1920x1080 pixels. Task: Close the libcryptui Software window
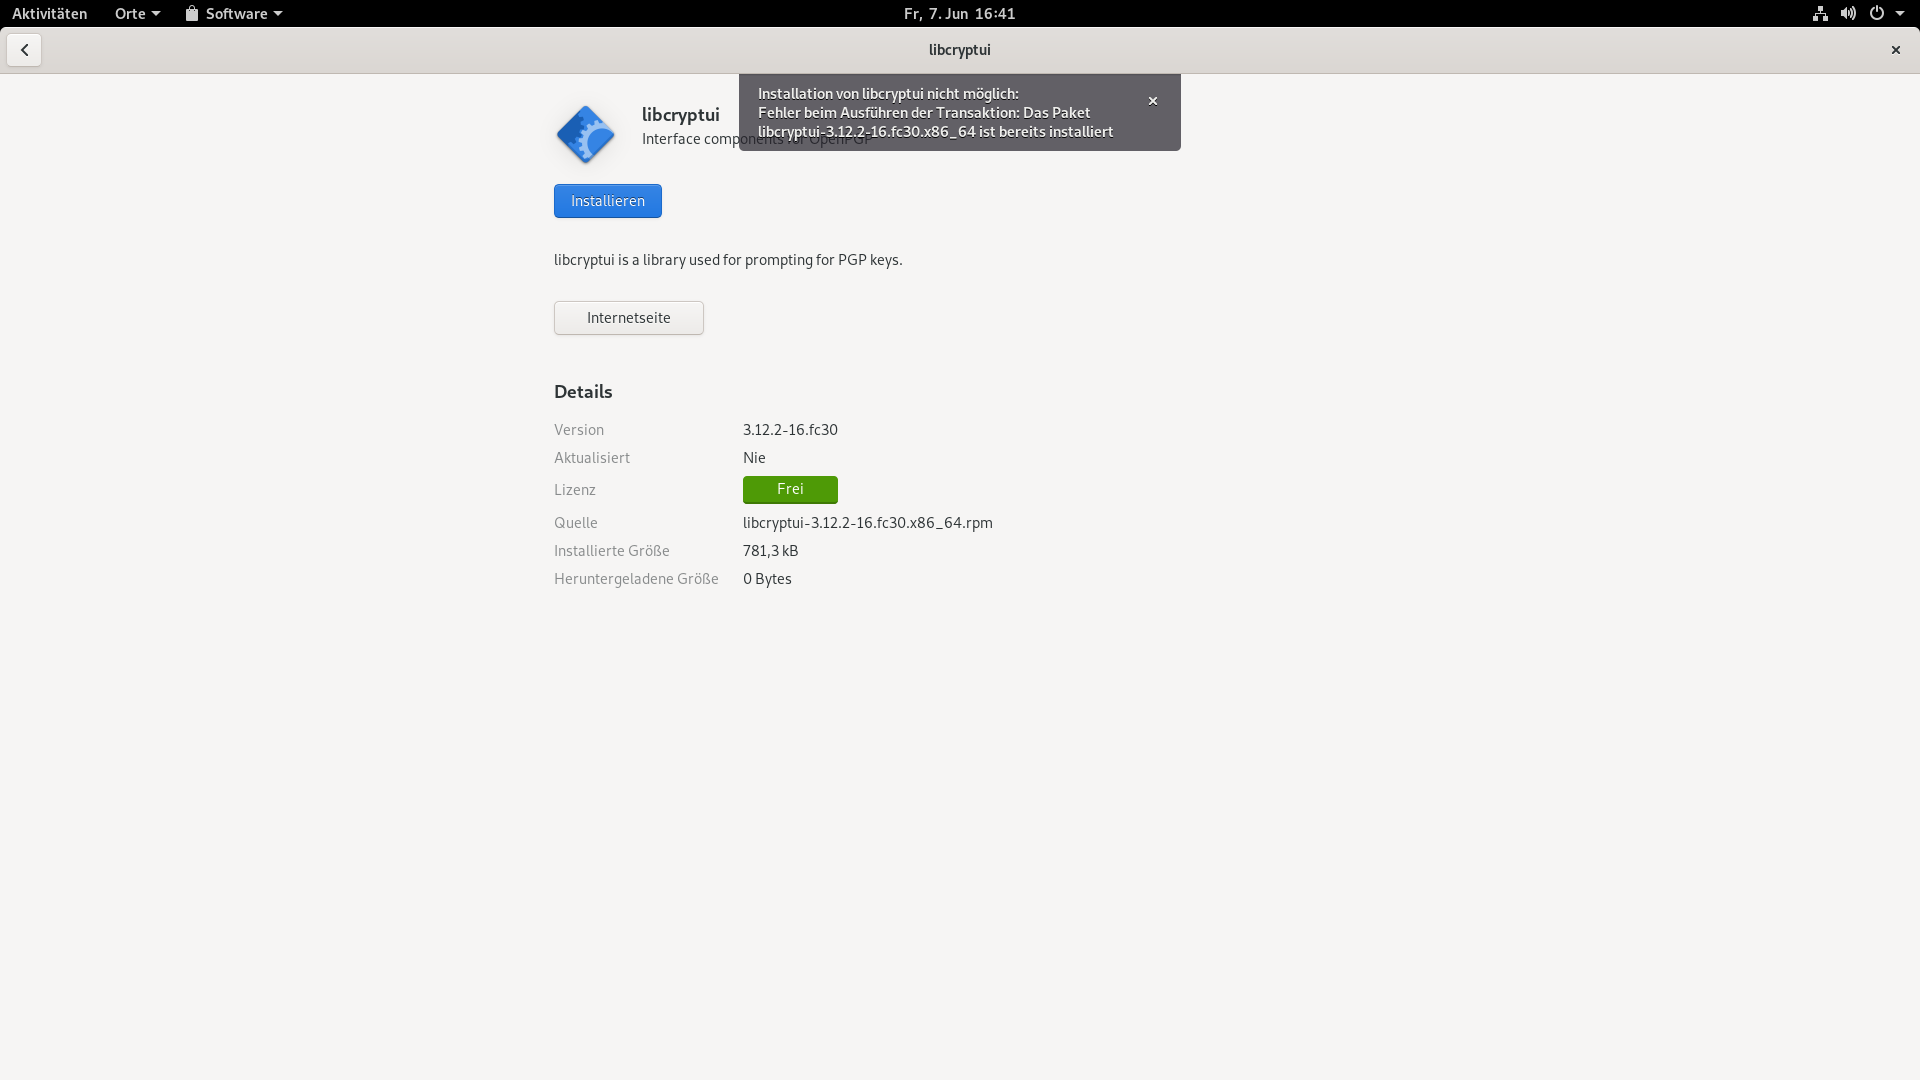(x=1895, y=50)
